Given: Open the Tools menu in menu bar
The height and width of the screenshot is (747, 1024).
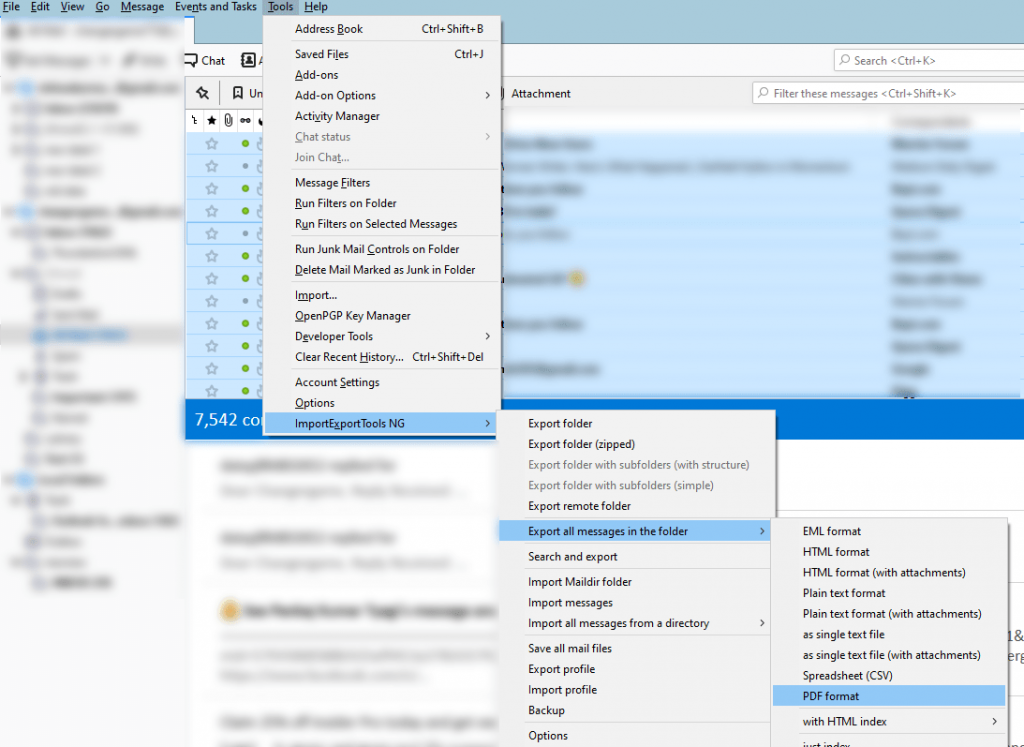Looking at the screenshot, I should coord(280,7).
